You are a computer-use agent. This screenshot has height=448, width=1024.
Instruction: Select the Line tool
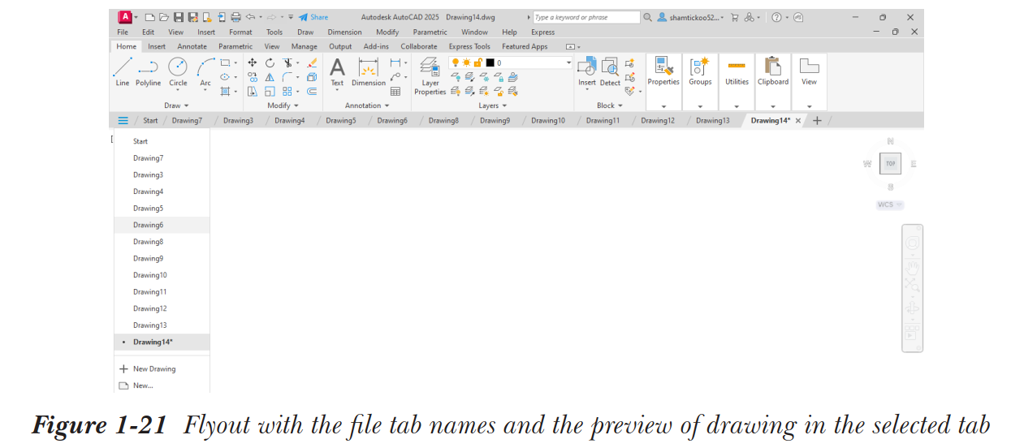pyautogui.click(x=122, y=71)
